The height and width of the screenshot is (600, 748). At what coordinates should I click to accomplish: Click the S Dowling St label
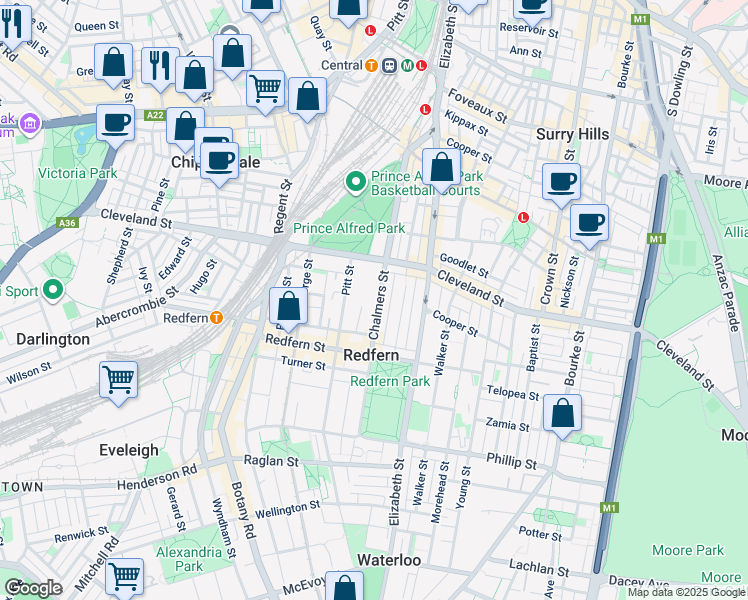pyautogui.click(x=680, y=82)
